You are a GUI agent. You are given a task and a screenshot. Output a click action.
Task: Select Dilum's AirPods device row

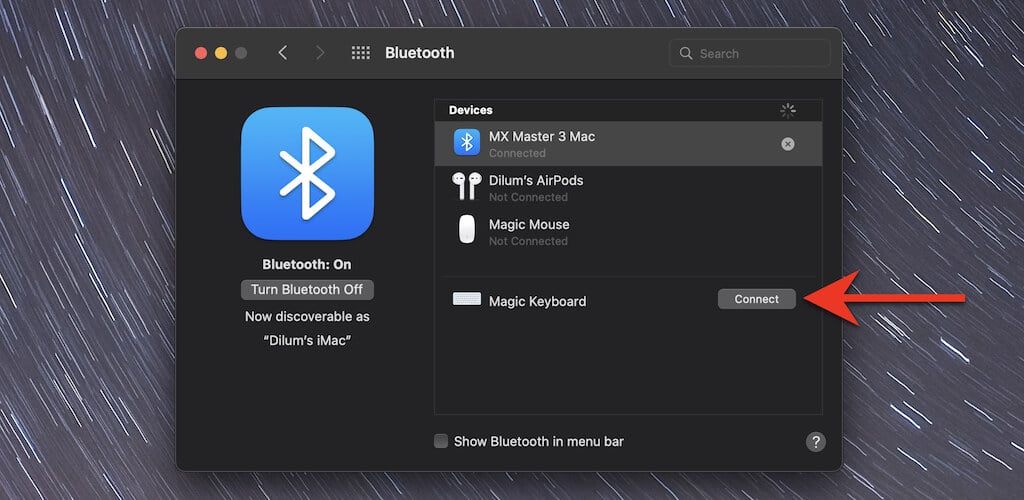pos(628,187)
